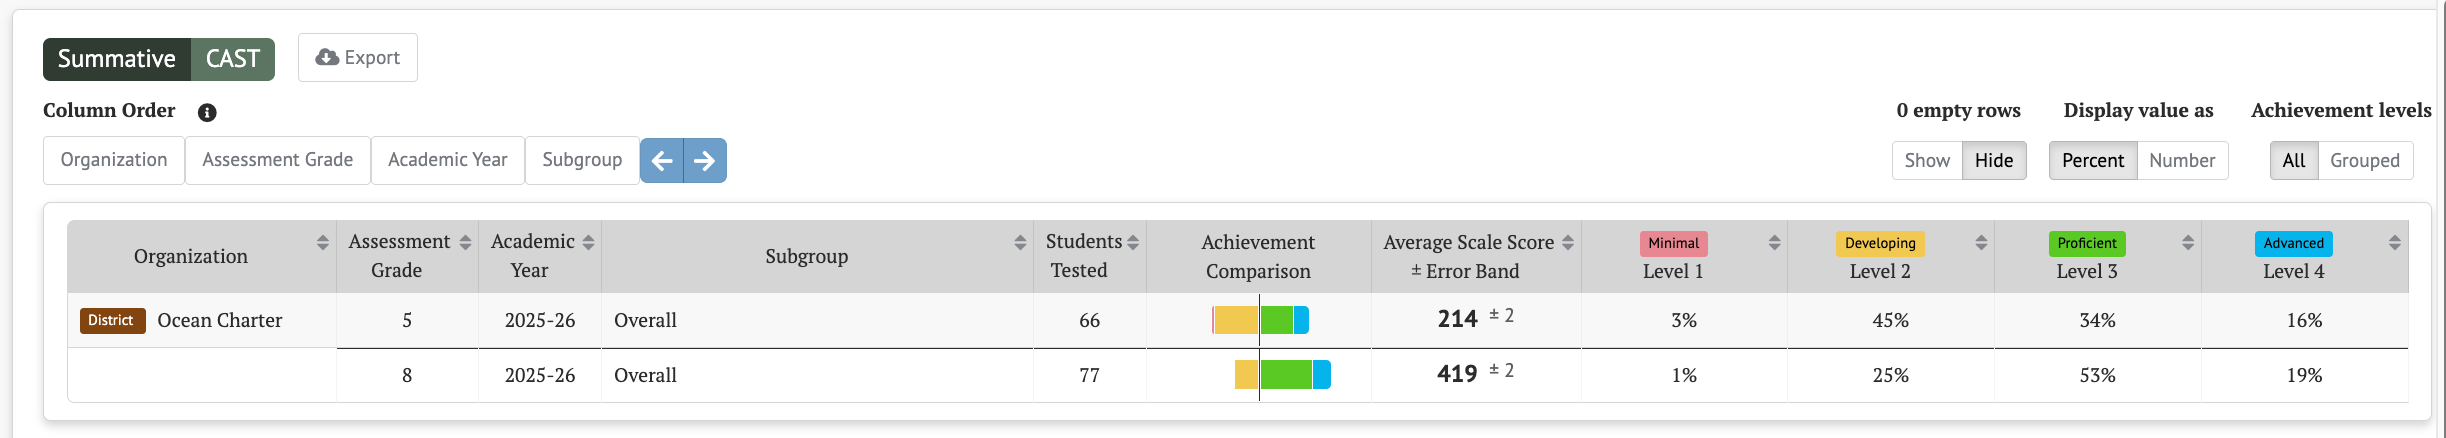Select Subgroup in Column Order
The width and height of the screenshot is (2446, 438).
click(582, 160)
